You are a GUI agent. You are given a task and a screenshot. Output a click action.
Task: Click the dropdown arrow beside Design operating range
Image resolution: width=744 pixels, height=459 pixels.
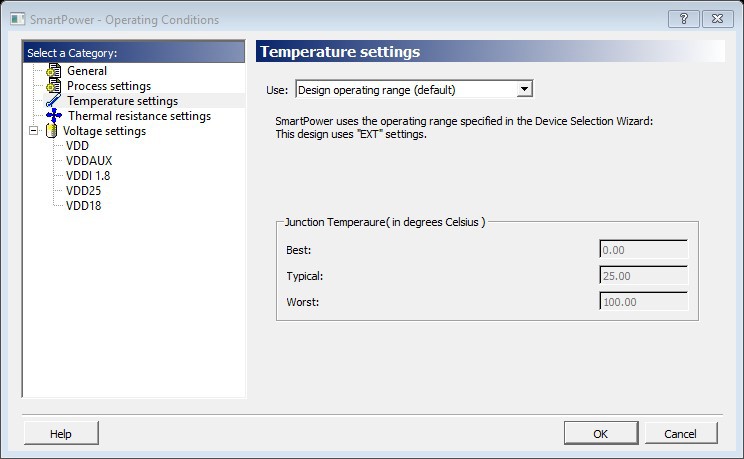click(x=524, y=90)
